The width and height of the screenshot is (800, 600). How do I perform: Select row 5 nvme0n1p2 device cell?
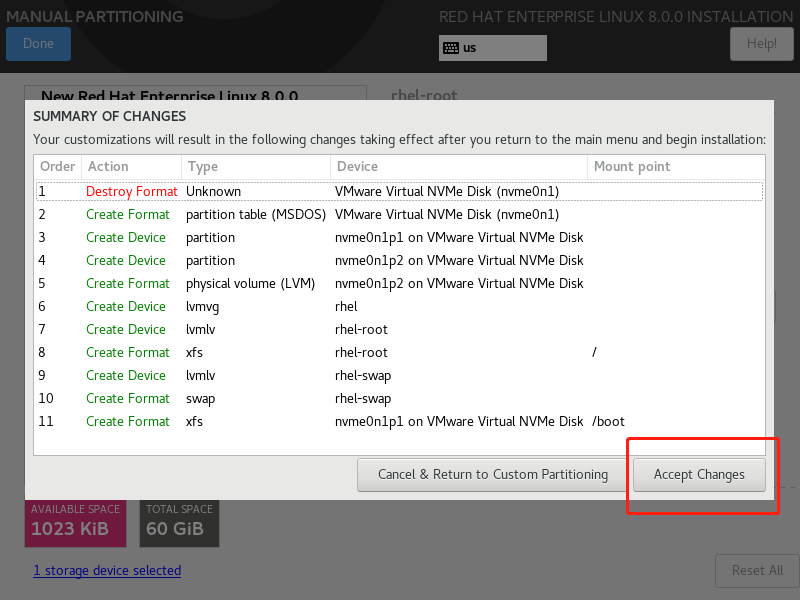(x=459, y=283)
